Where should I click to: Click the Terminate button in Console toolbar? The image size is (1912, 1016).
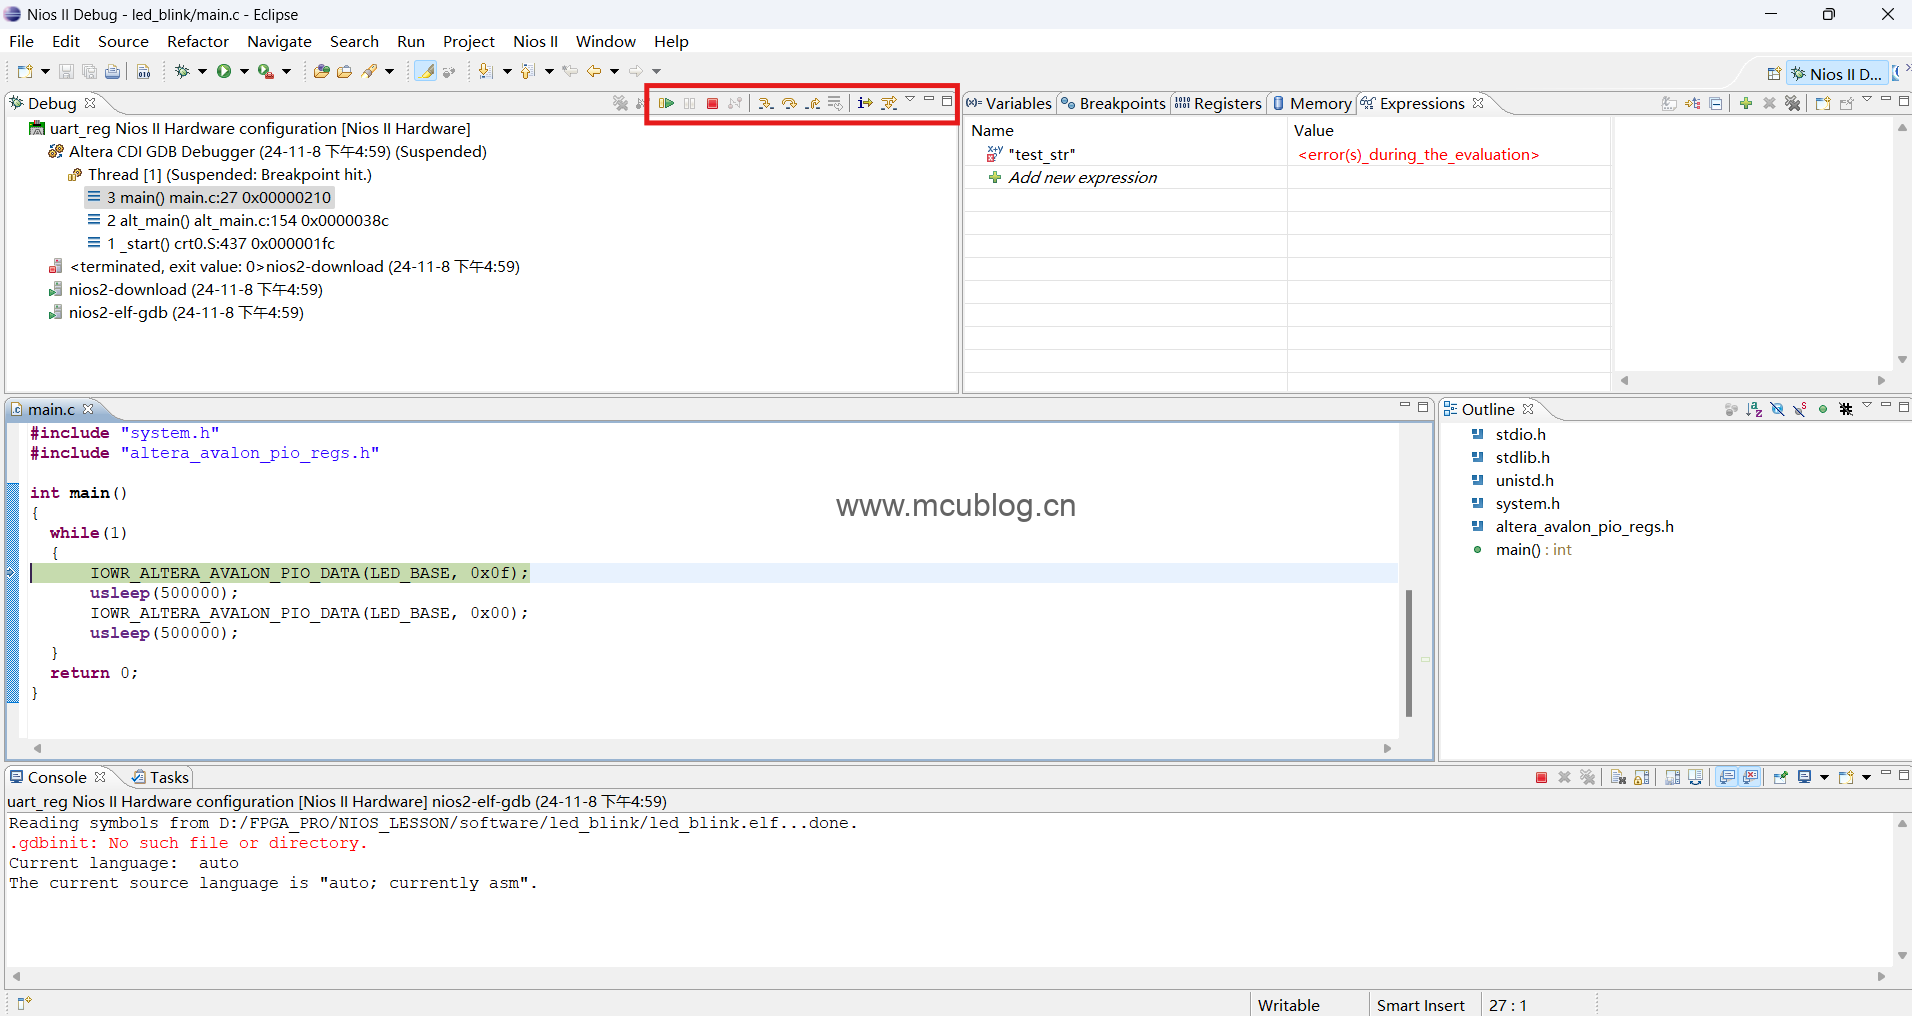(x=1542, y=777)
